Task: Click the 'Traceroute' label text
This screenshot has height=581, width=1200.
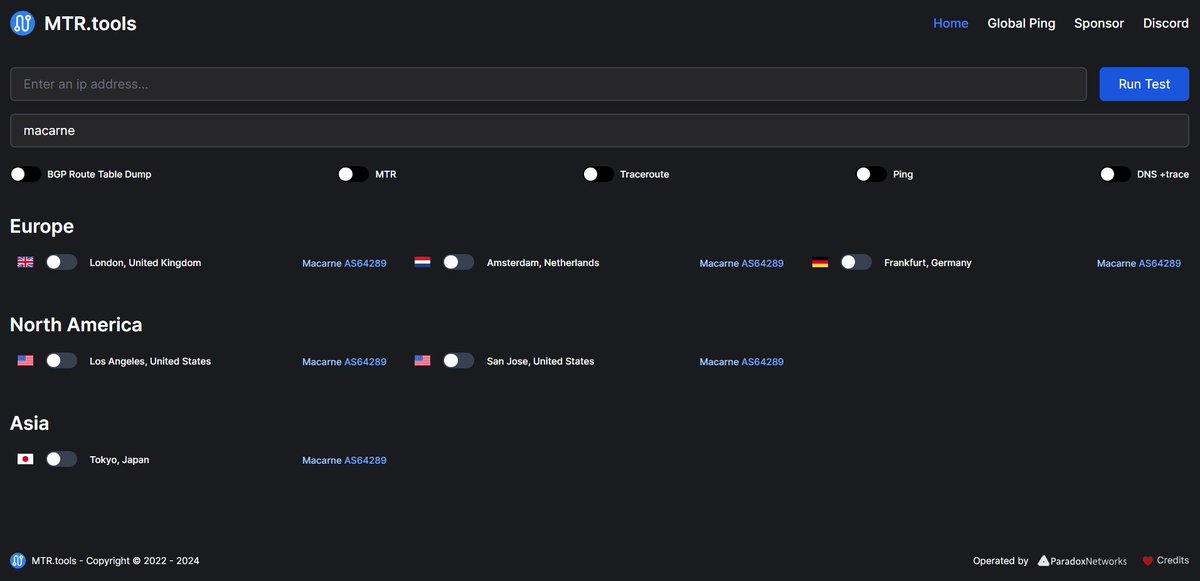Action: coord(644,174)
